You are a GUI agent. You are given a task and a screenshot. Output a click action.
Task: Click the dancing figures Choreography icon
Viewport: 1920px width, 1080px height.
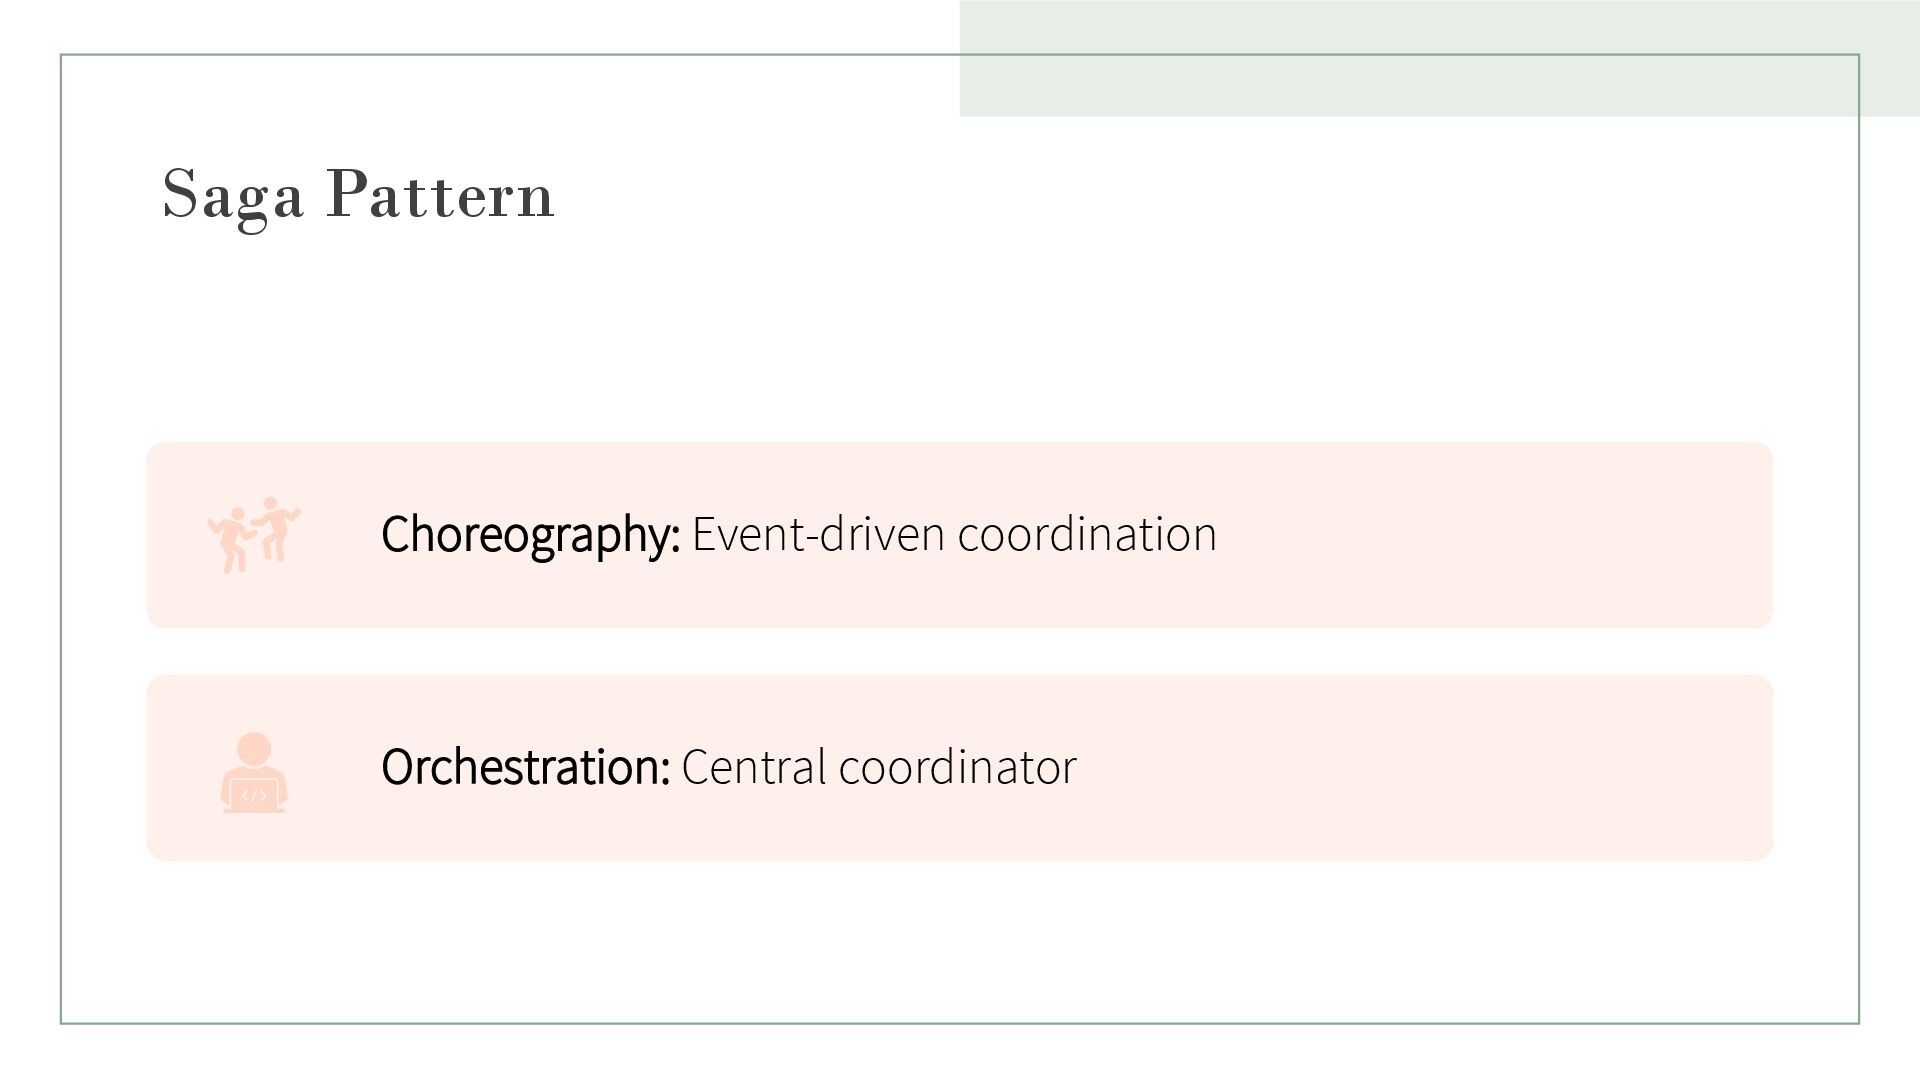pyautogui.click(x=253, y=535)
